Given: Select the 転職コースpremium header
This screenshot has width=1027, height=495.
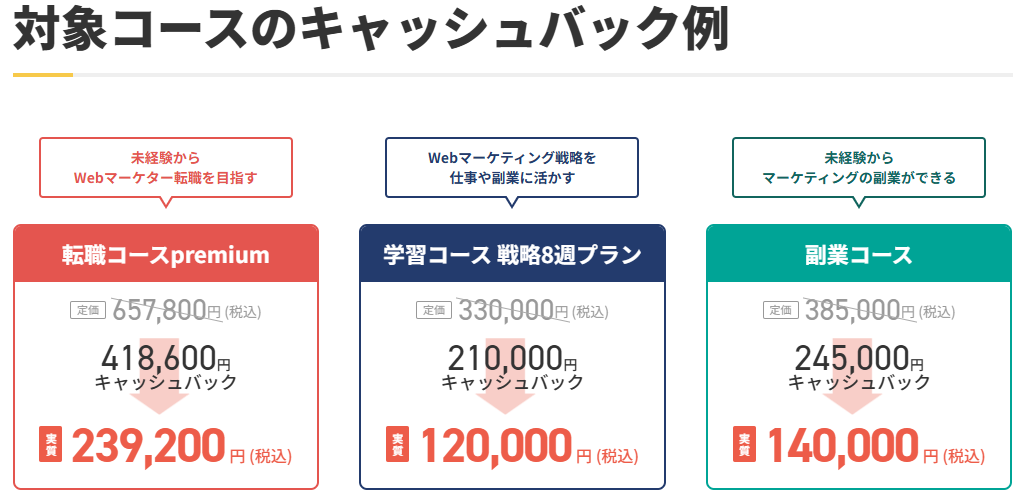Looking at the screenshot, I should tap(166, 254).
